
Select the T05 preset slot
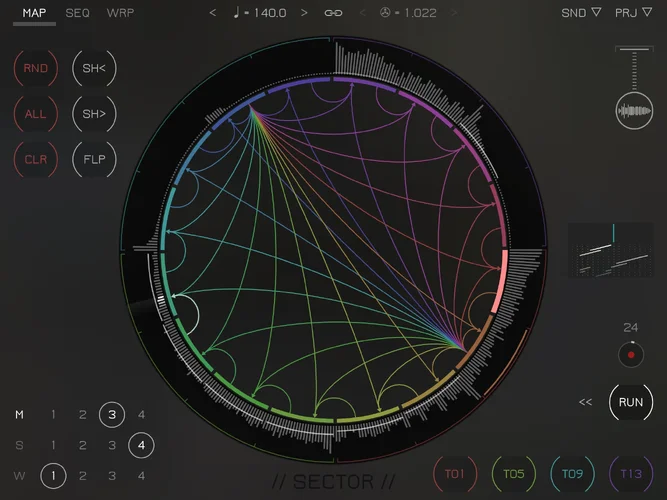[513, 474]
